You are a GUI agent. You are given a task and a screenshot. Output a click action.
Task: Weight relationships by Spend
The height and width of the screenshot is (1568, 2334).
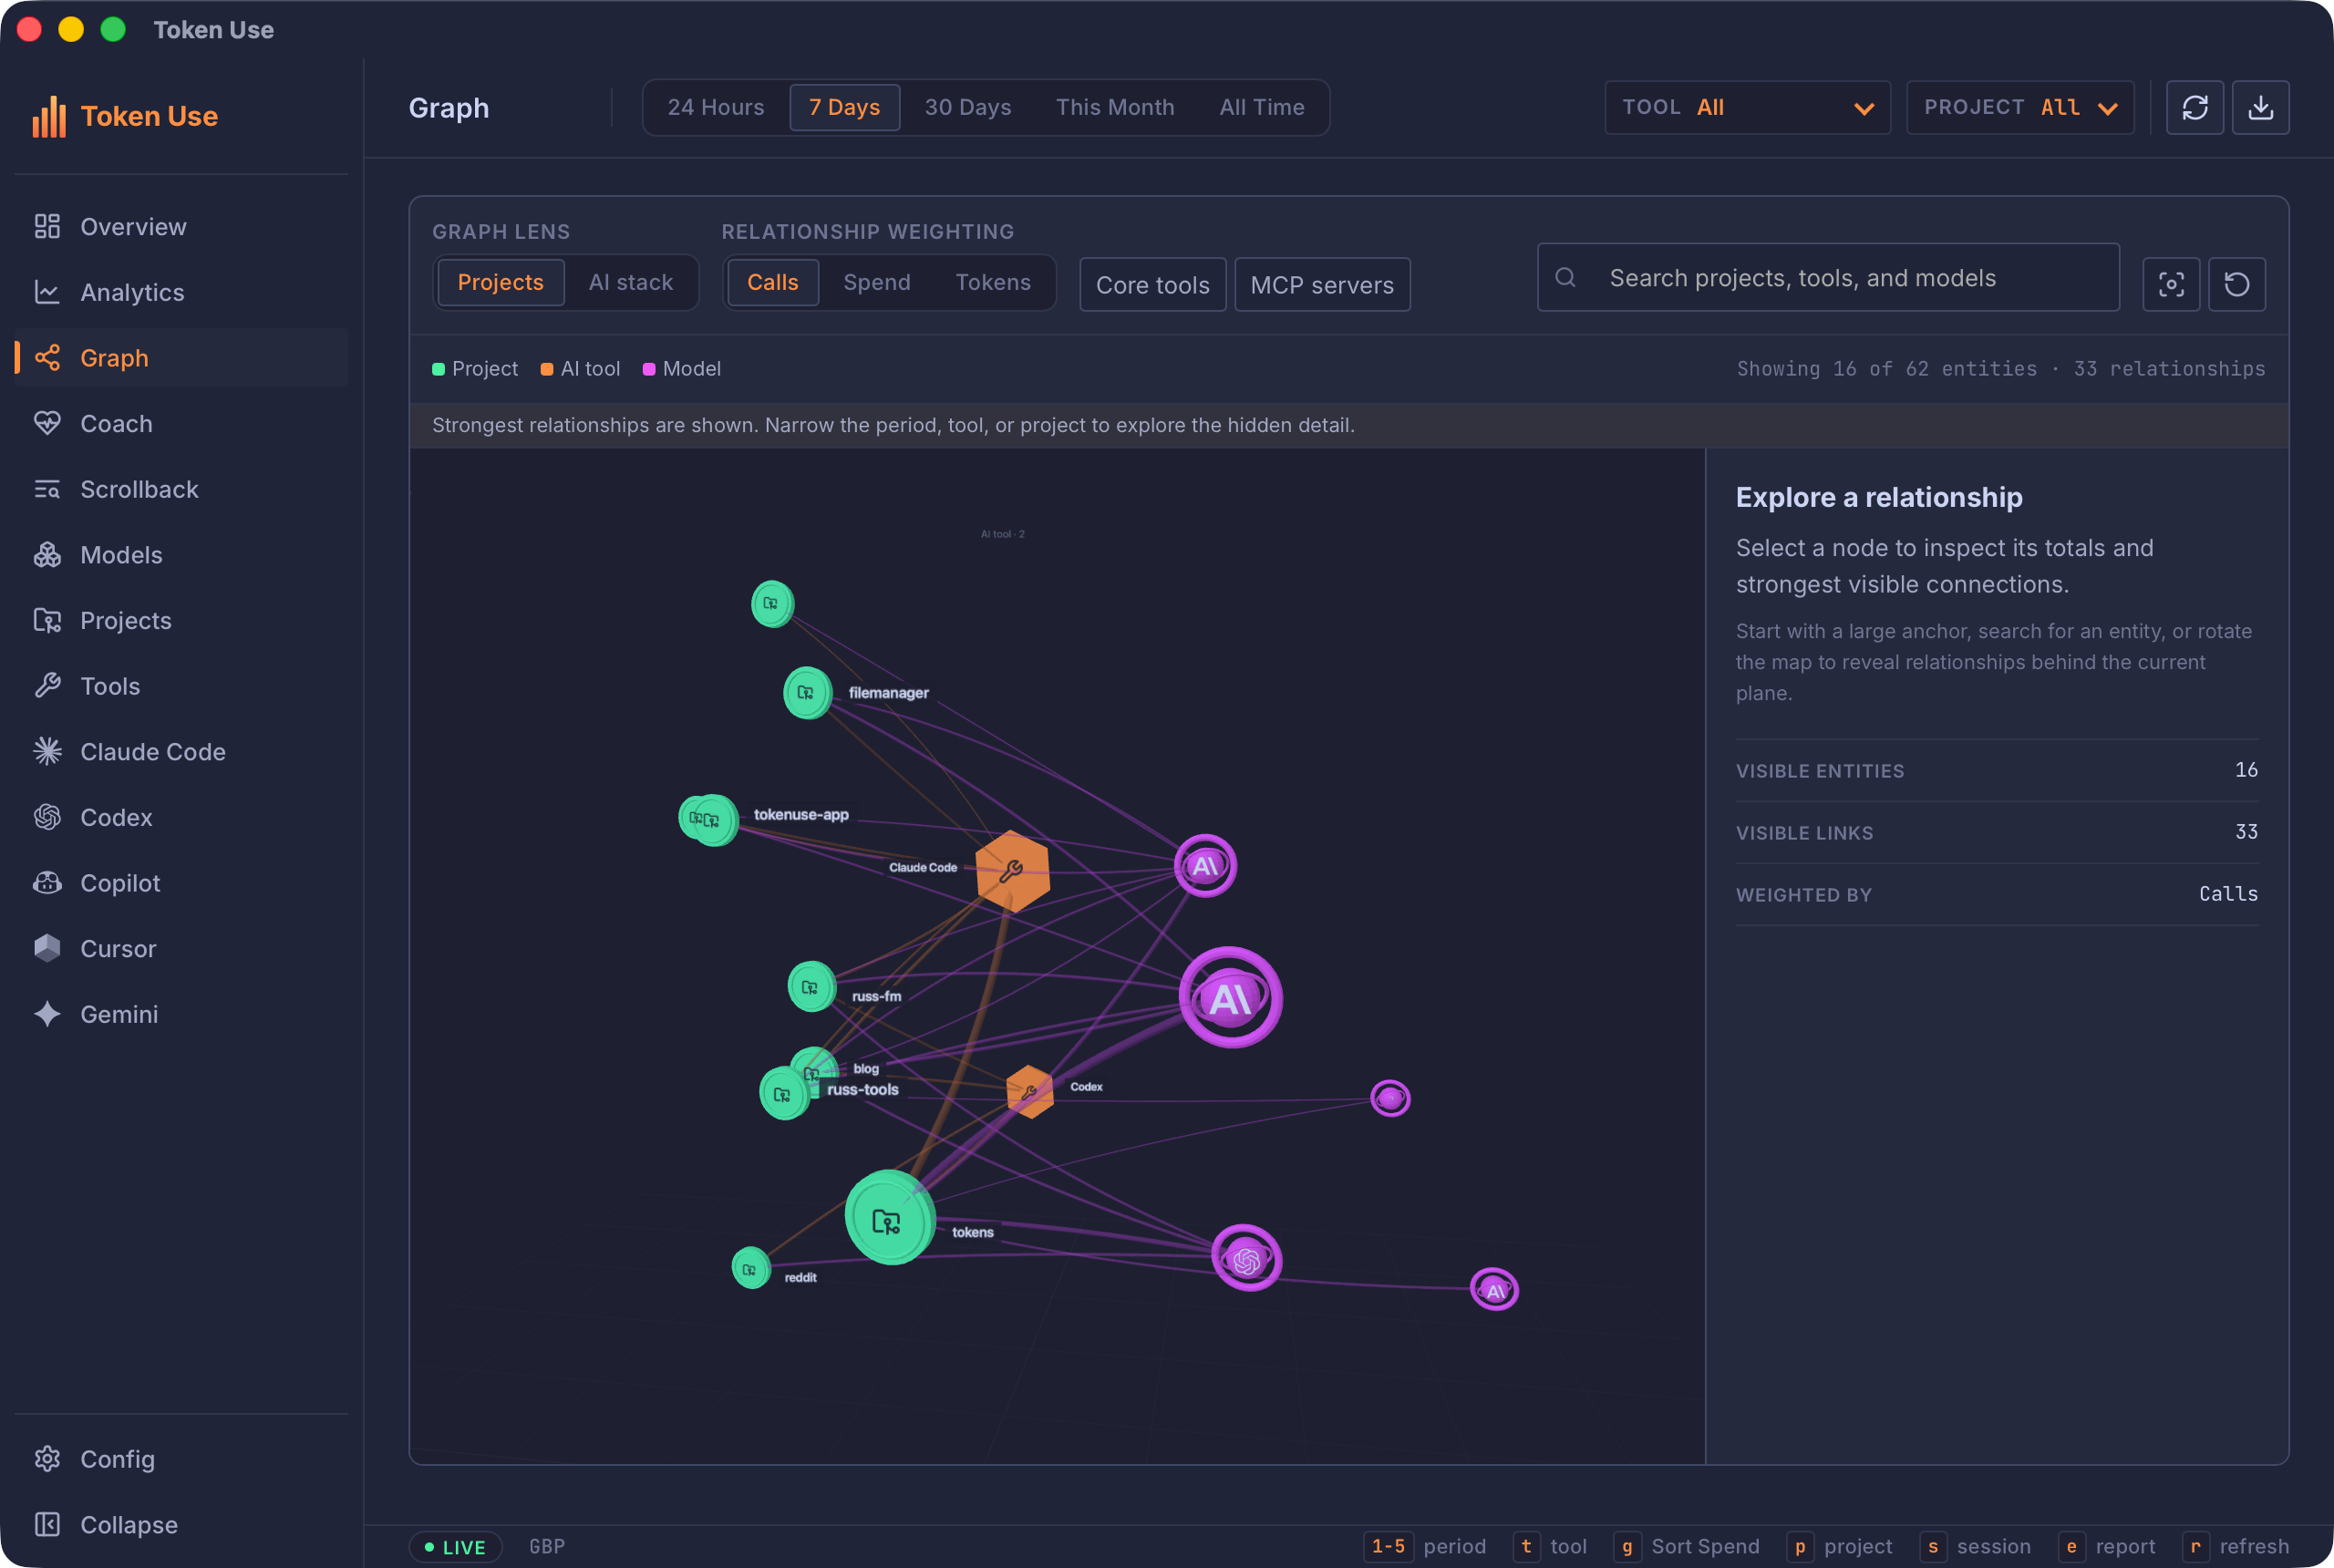[x=876, y=282]
